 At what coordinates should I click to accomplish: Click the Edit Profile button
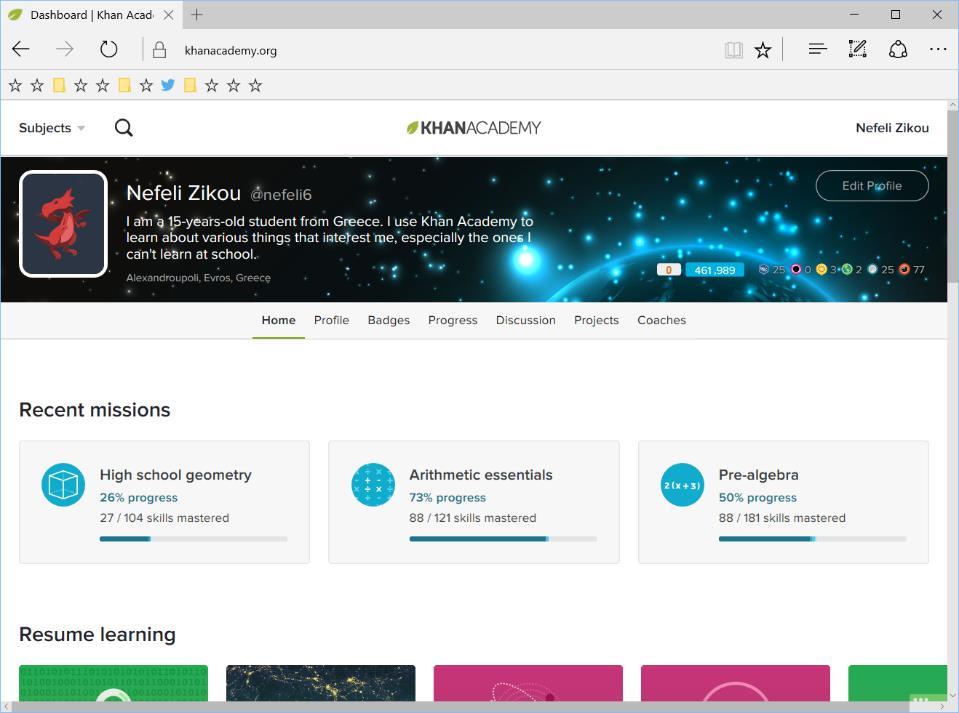(x=872, y=186)
